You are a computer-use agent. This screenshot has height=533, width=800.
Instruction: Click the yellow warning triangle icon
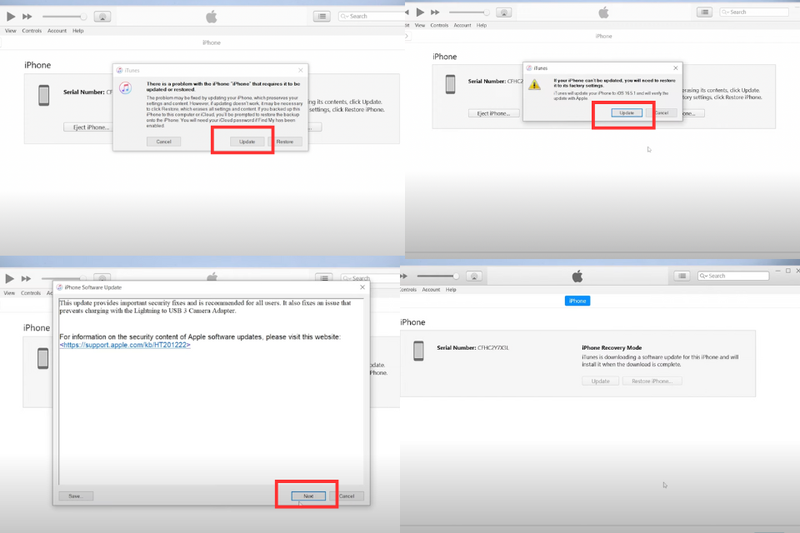coord(534,85)
